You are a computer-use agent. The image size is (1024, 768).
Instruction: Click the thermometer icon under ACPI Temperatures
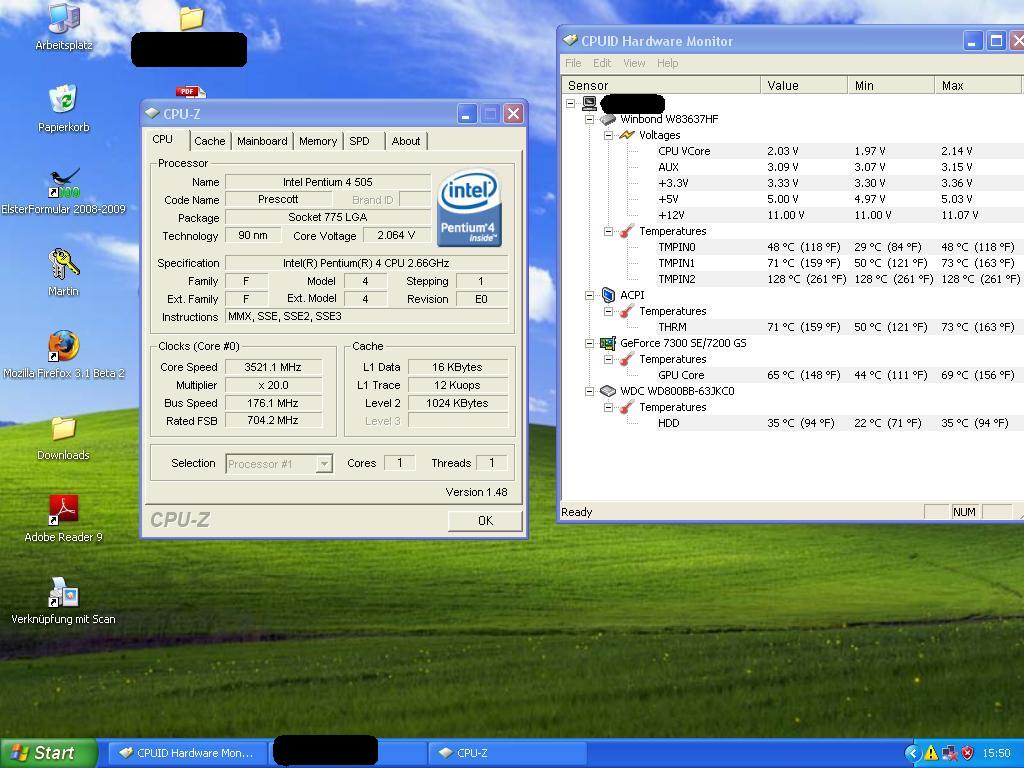pos(627,311)
